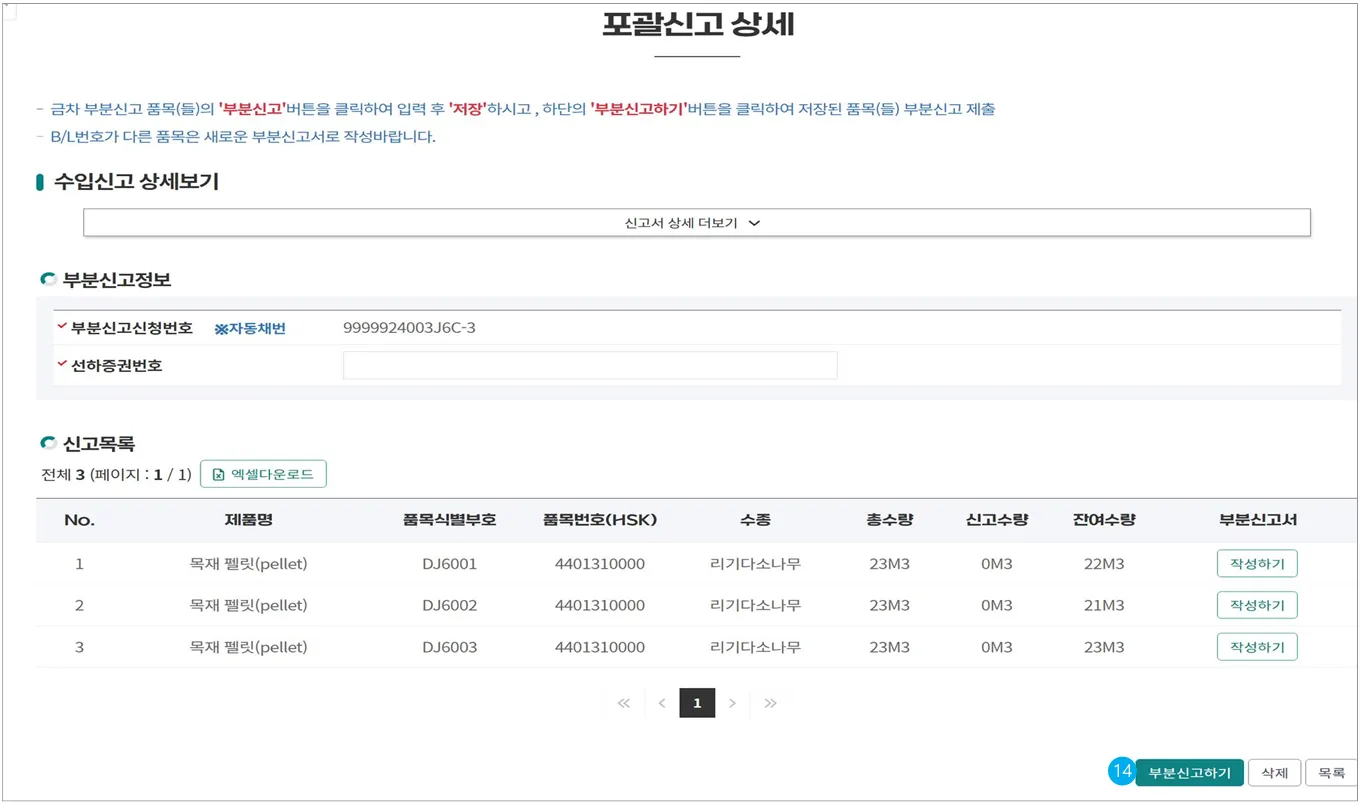This screenshot has width=1361, height=804.
Task: Select page 1 in pagination
Action: click(x=697, y=703)
